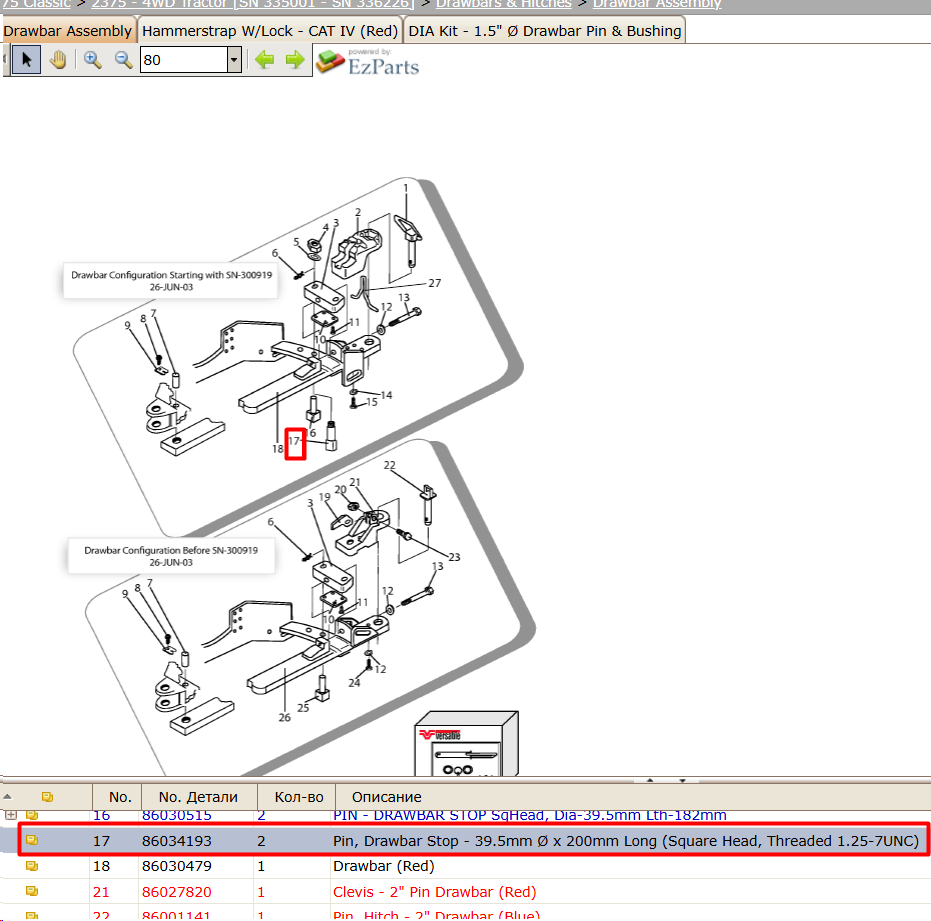The image size is (931, 921).
Task: Click callout 27 in the upper diagram
Action: (x=435, y=283)
